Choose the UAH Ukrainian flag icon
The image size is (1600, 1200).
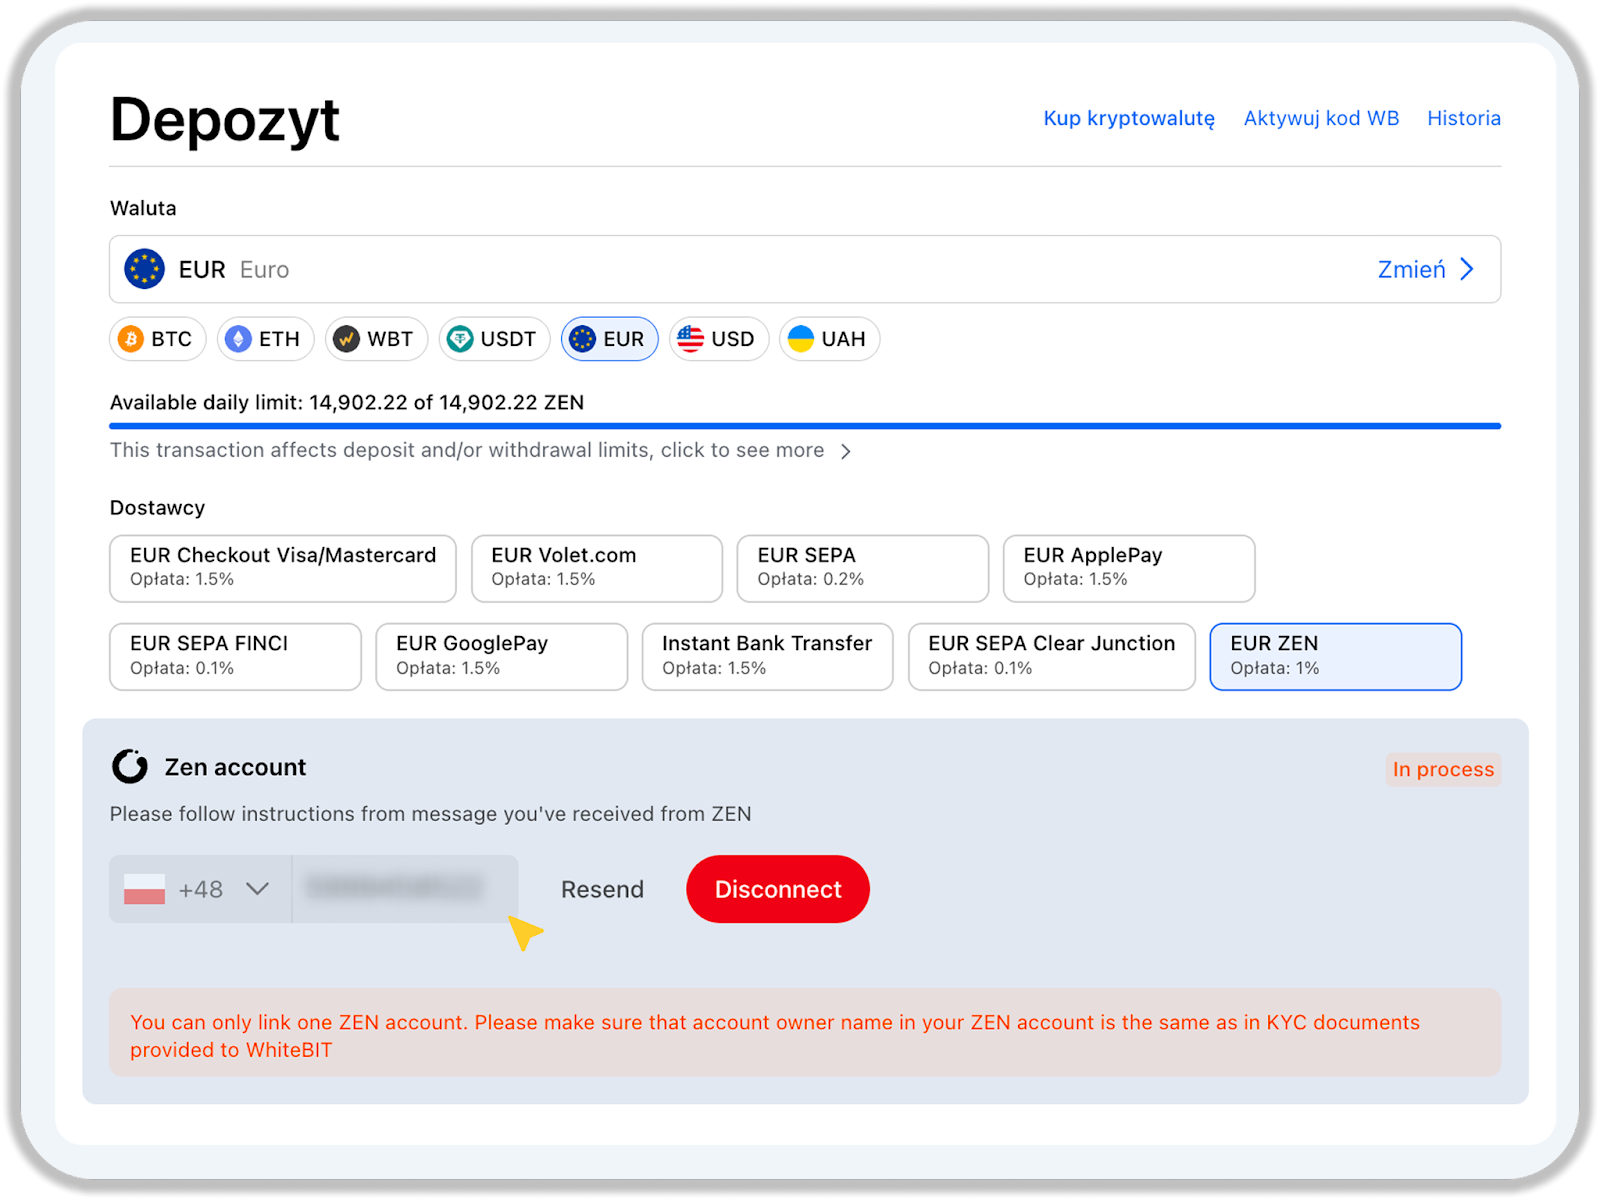pyautogui.click(x=800, y=339)
